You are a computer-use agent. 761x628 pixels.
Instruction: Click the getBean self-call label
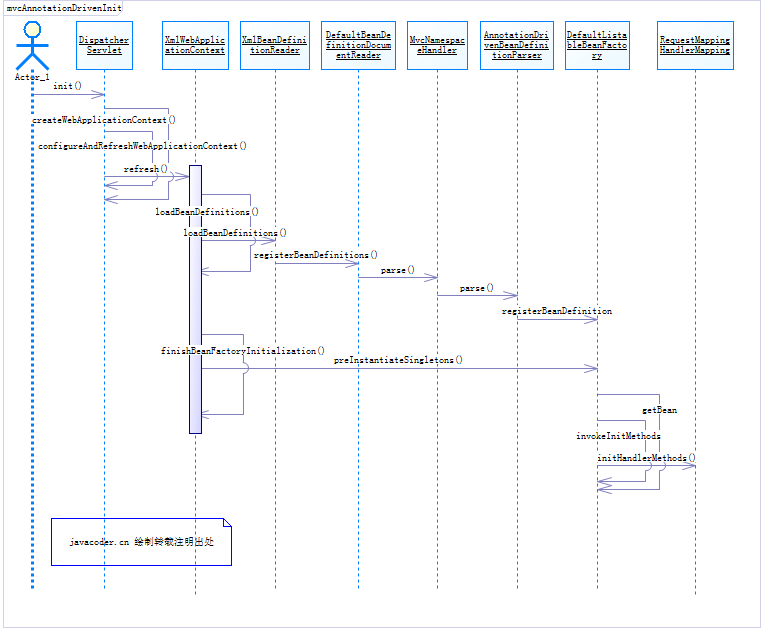659,410
